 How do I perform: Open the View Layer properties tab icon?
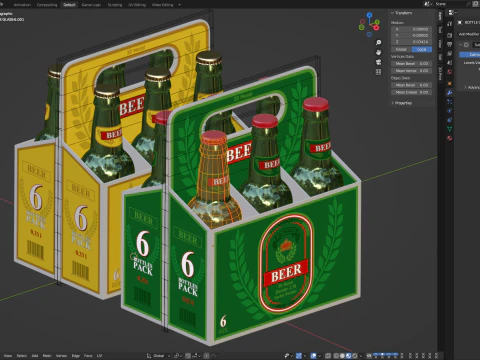point(450,53)
